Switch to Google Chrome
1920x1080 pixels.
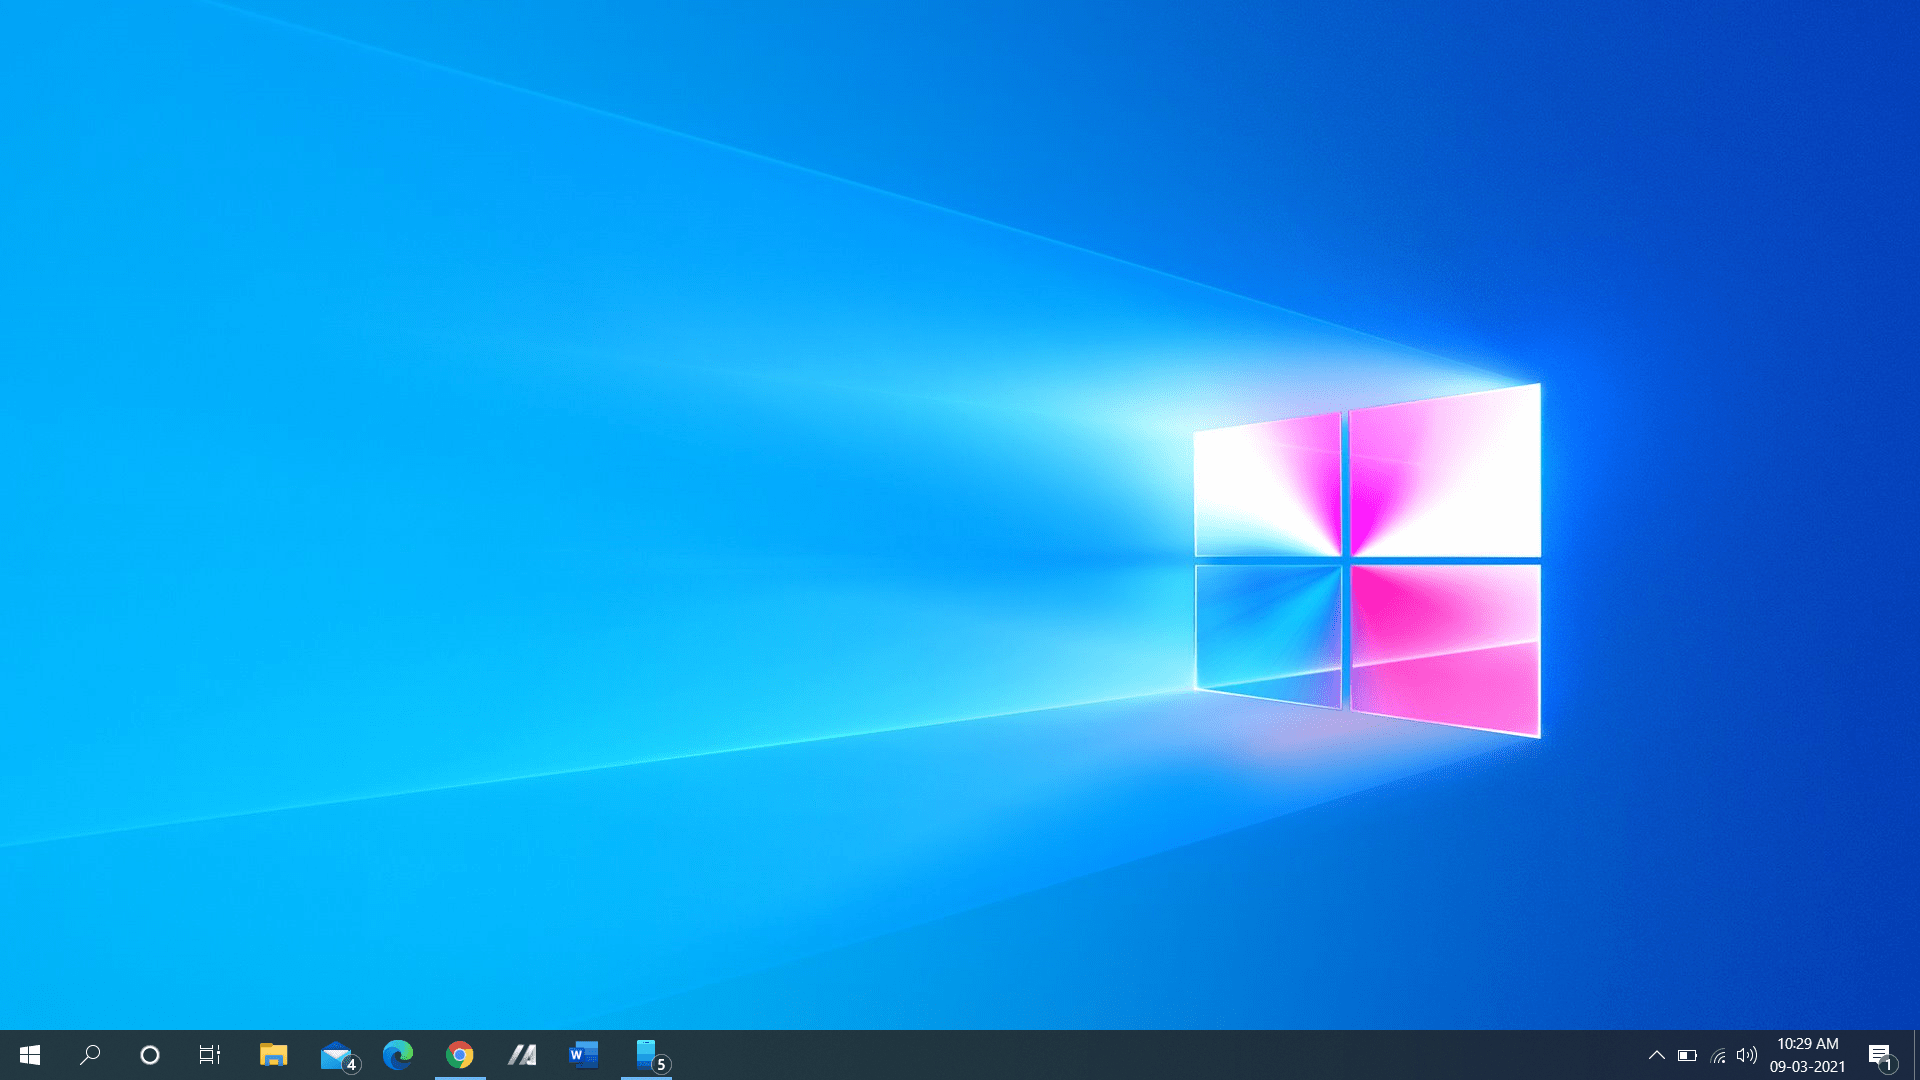460,1055
